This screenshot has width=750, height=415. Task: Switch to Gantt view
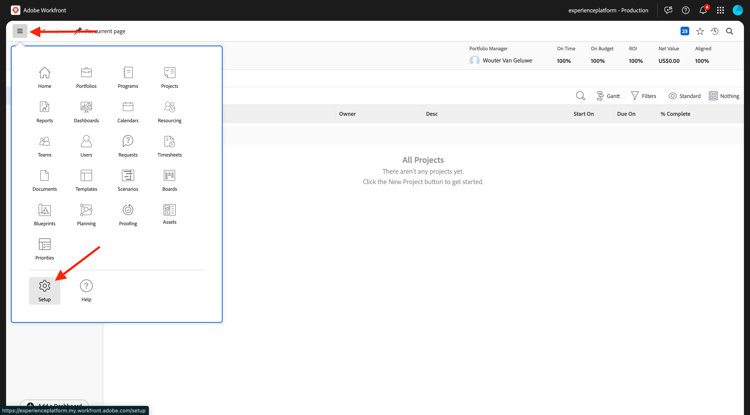pos(608,96)
